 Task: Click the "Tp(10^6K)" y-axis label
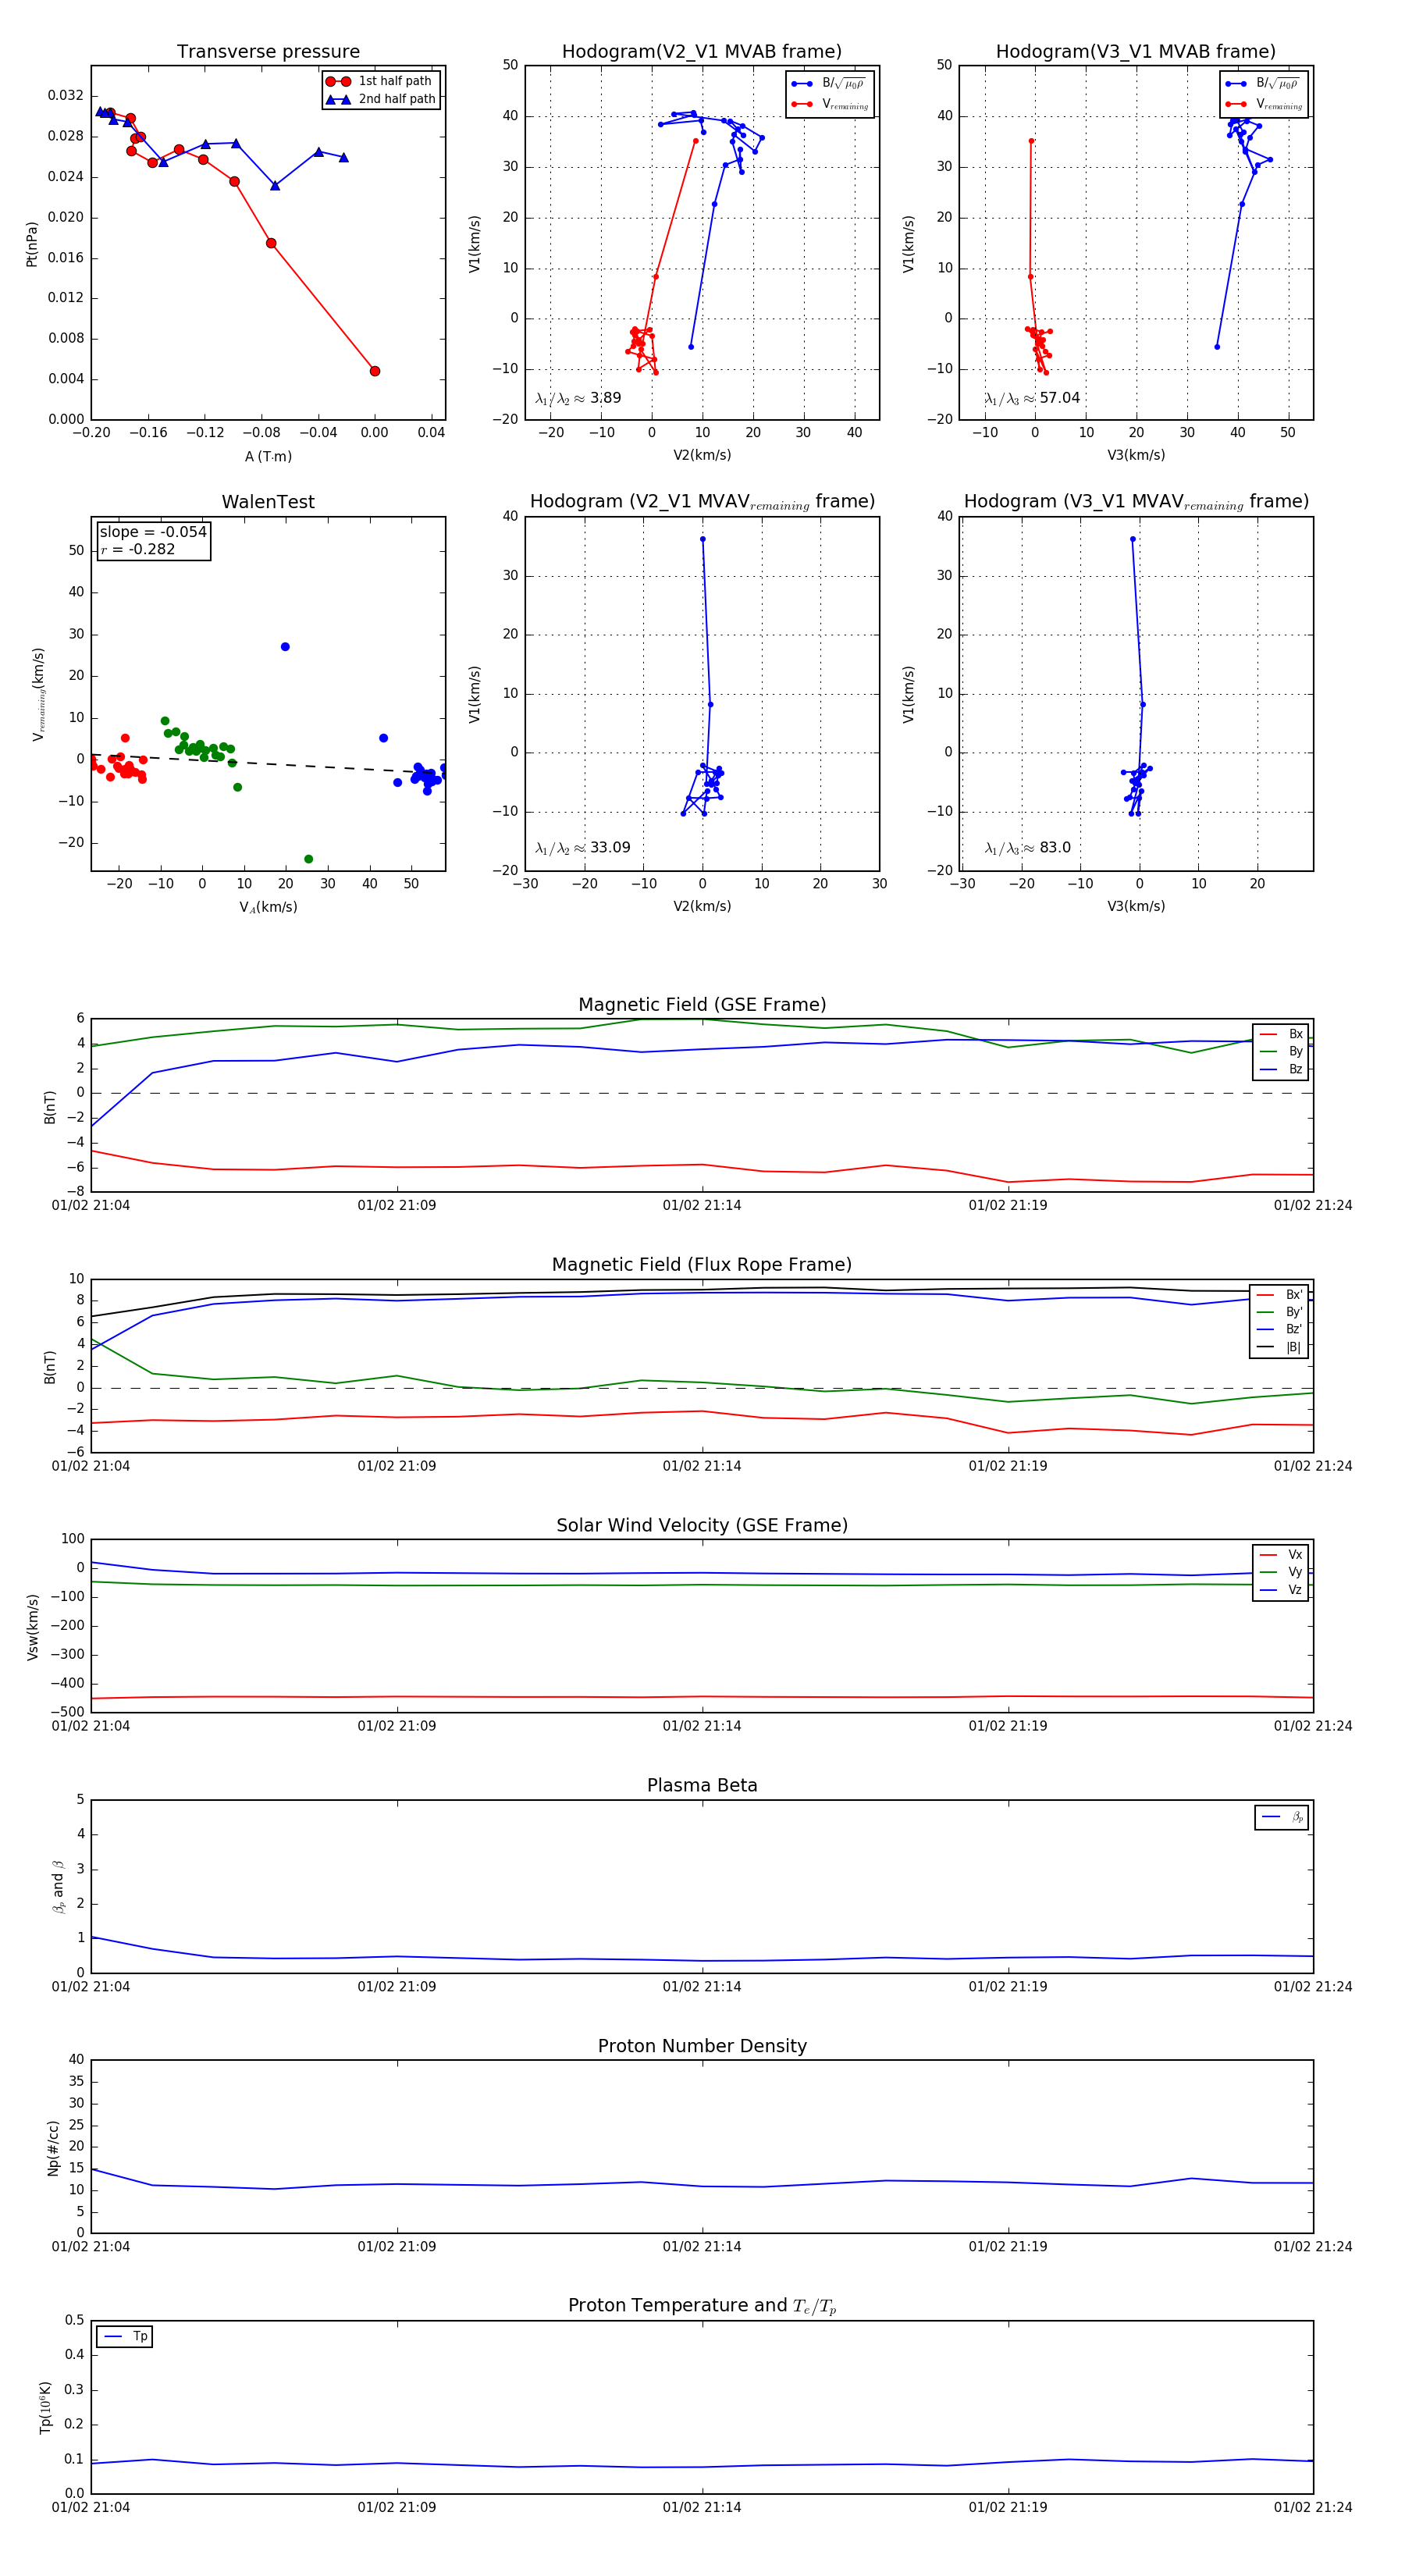click(45, 2408)
